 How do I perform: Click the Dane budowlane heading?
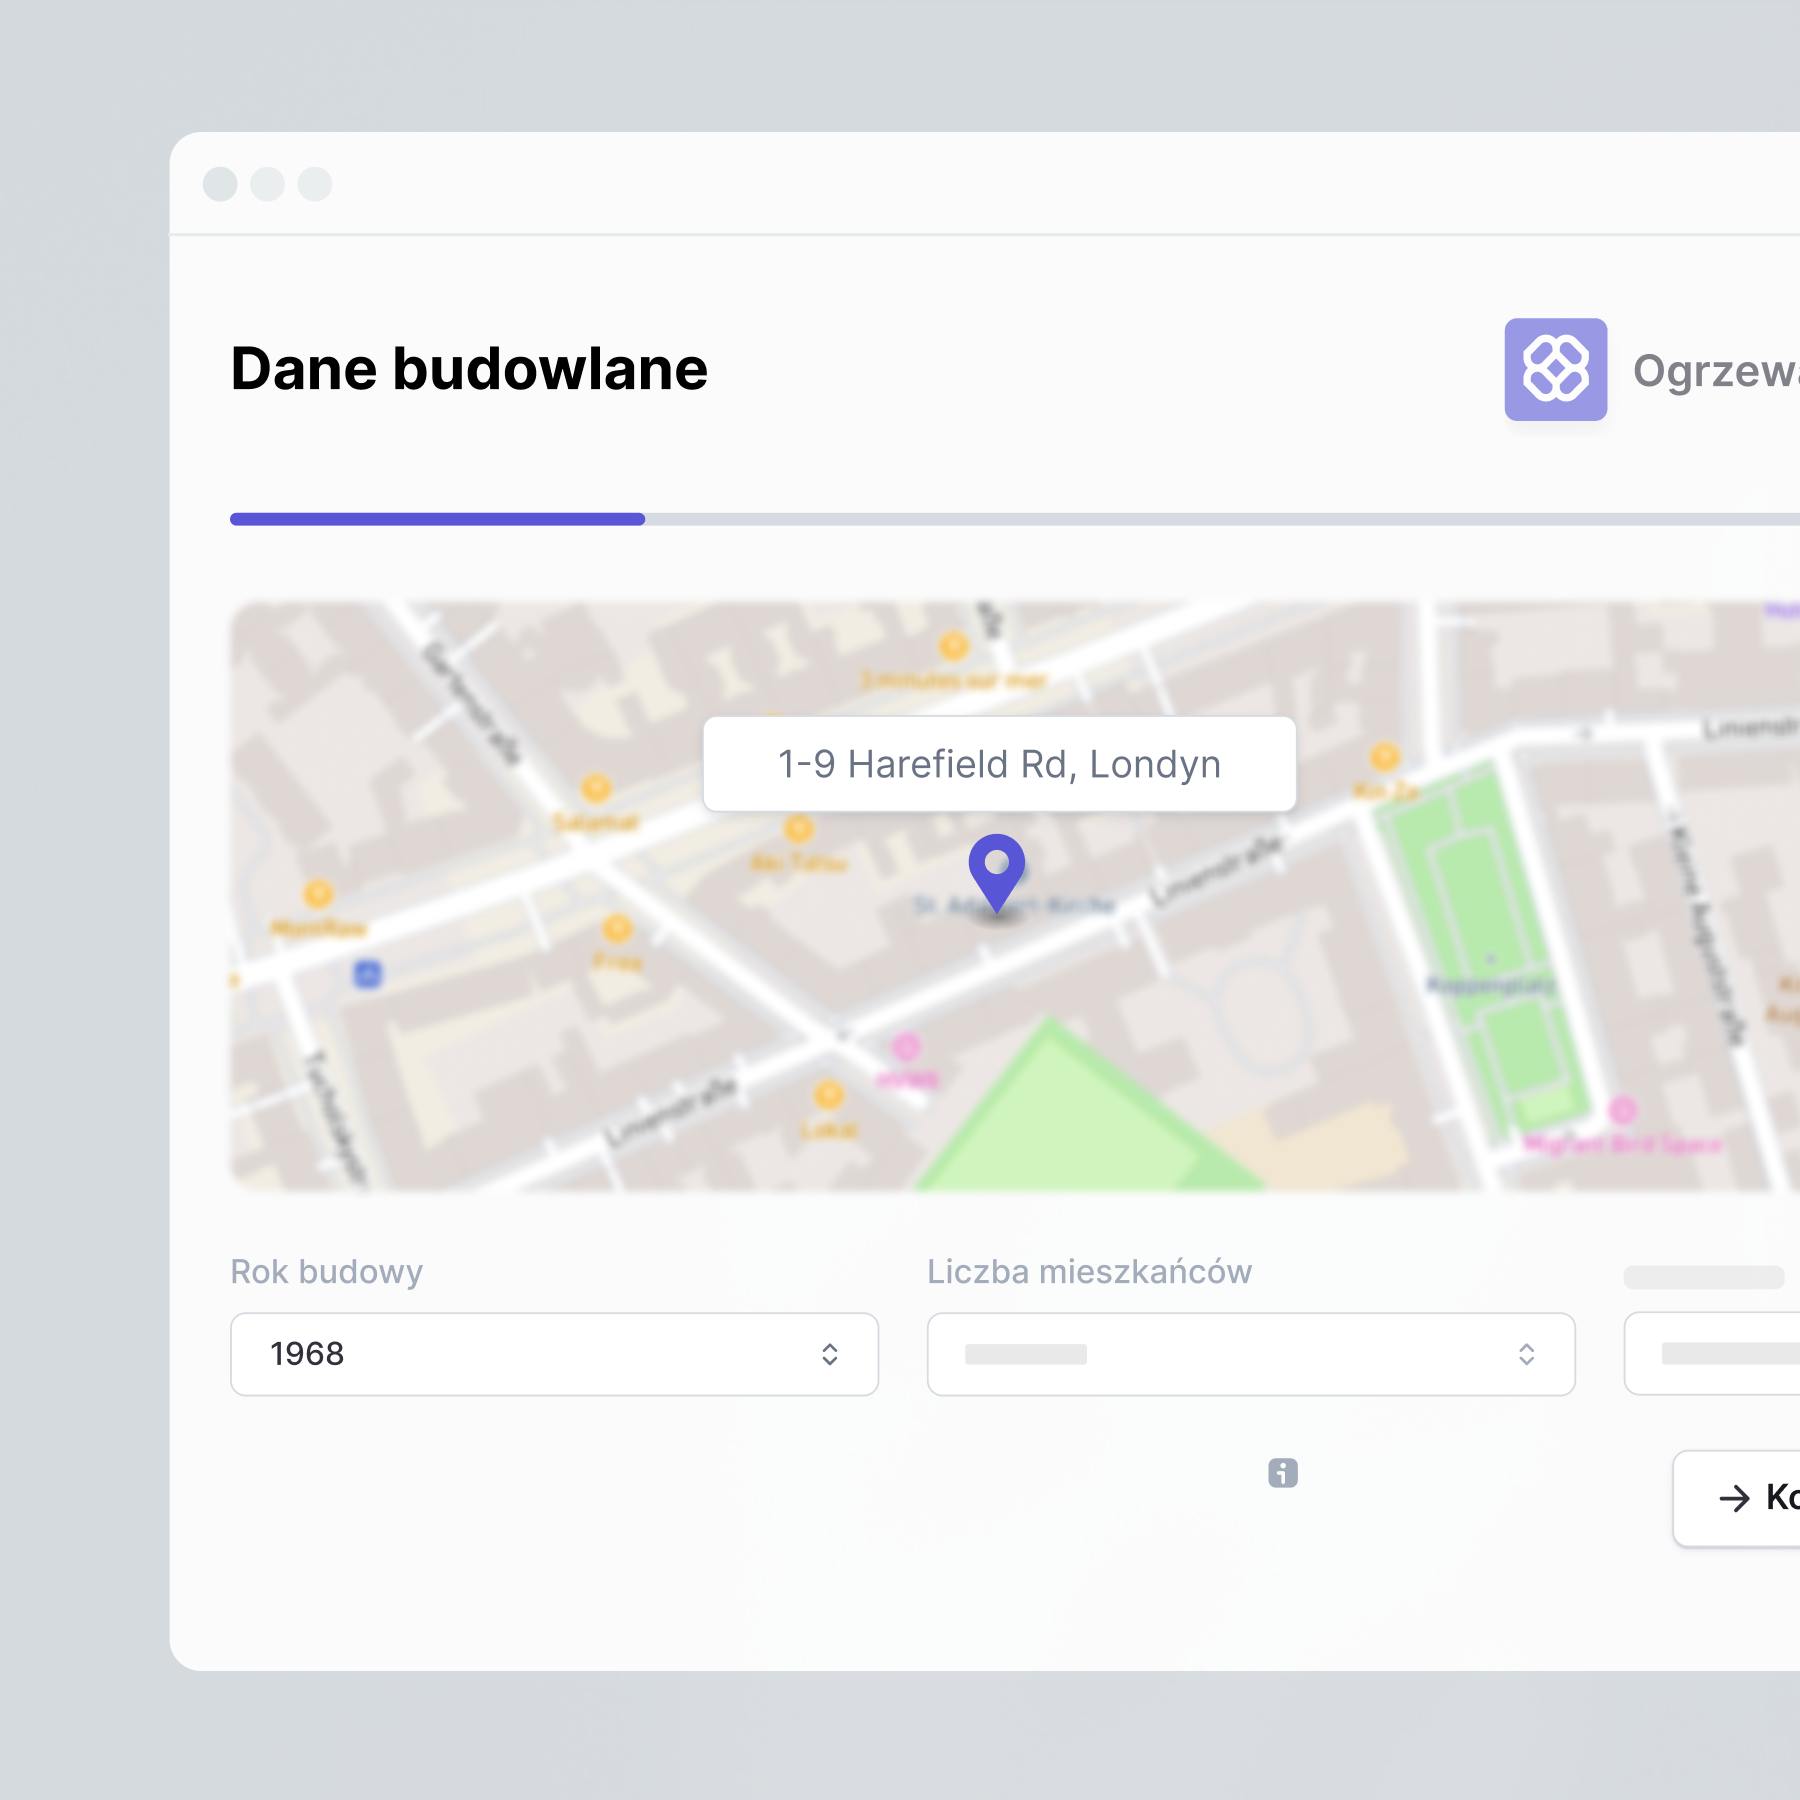click(x=469, y=369)
